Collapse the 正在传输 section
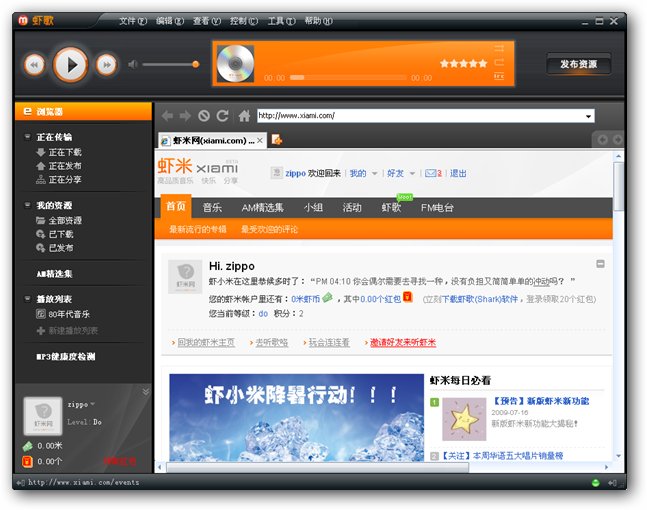Image resolution: width=647 pixels, height=510 pixels. 28,137
